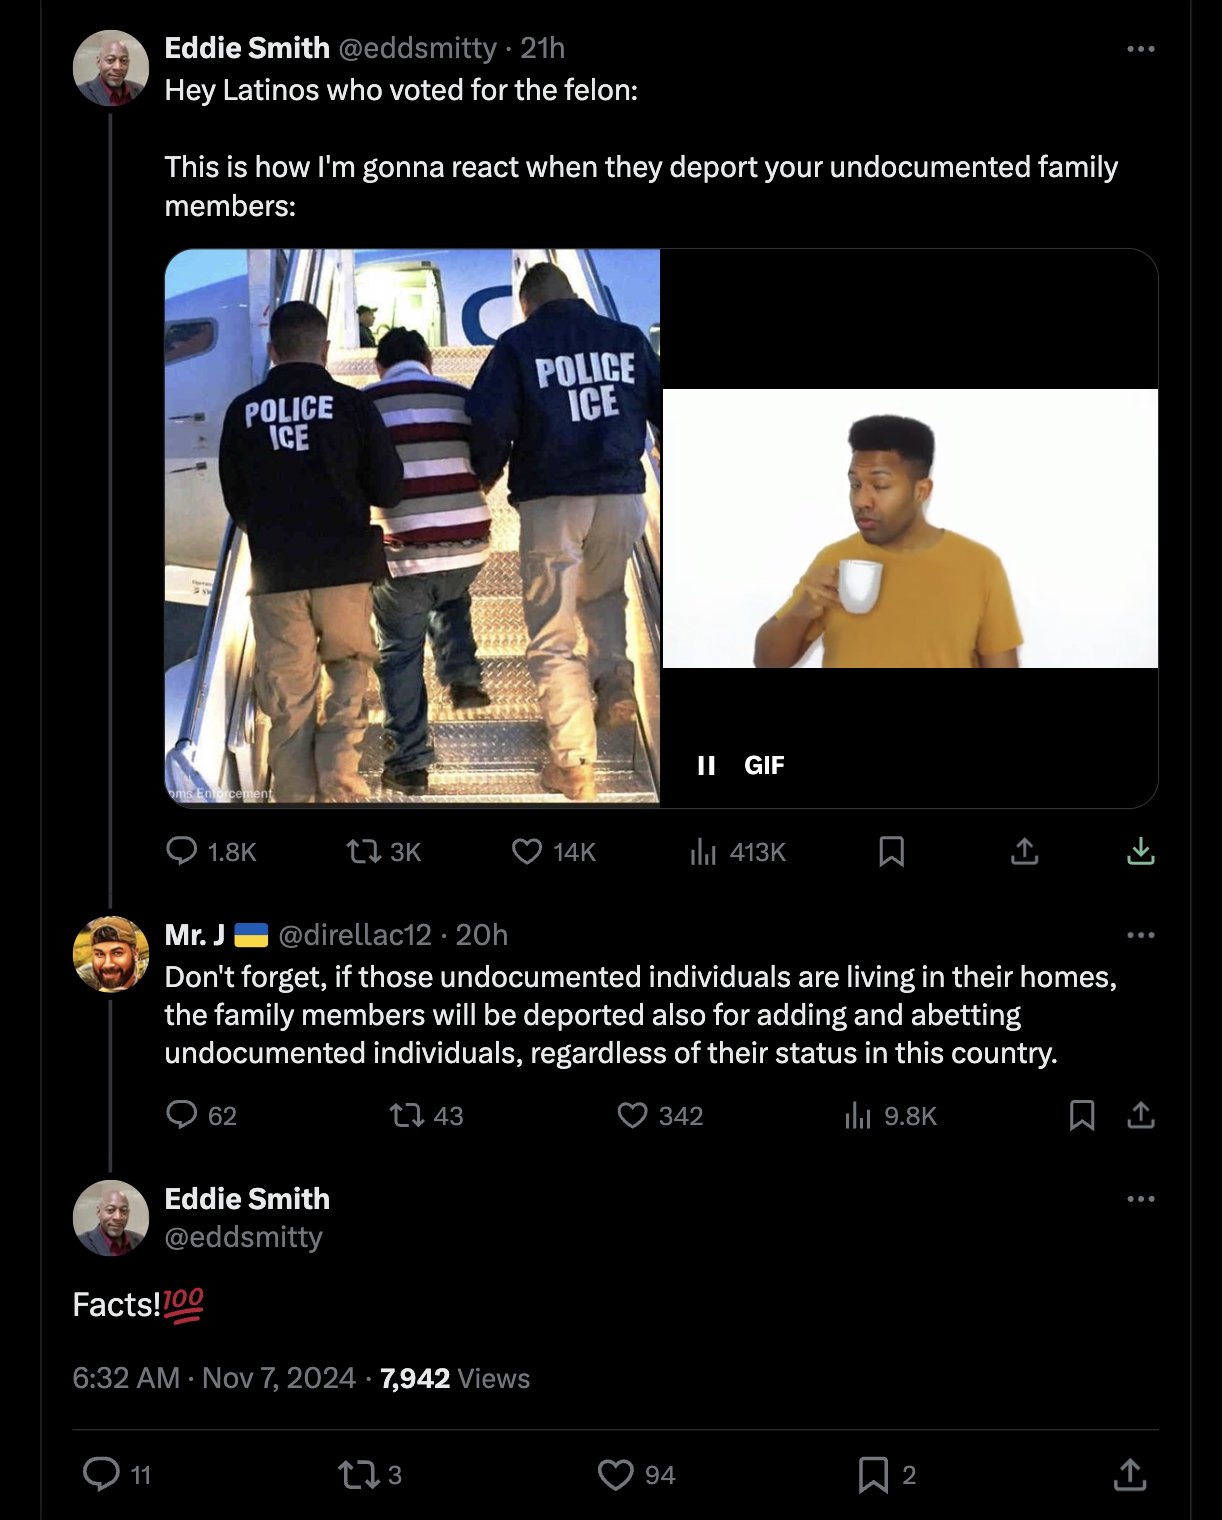Reply to the Facts! tweet
Image resolution: width=1222 pixels, height=1520 pixels.
101,1474
